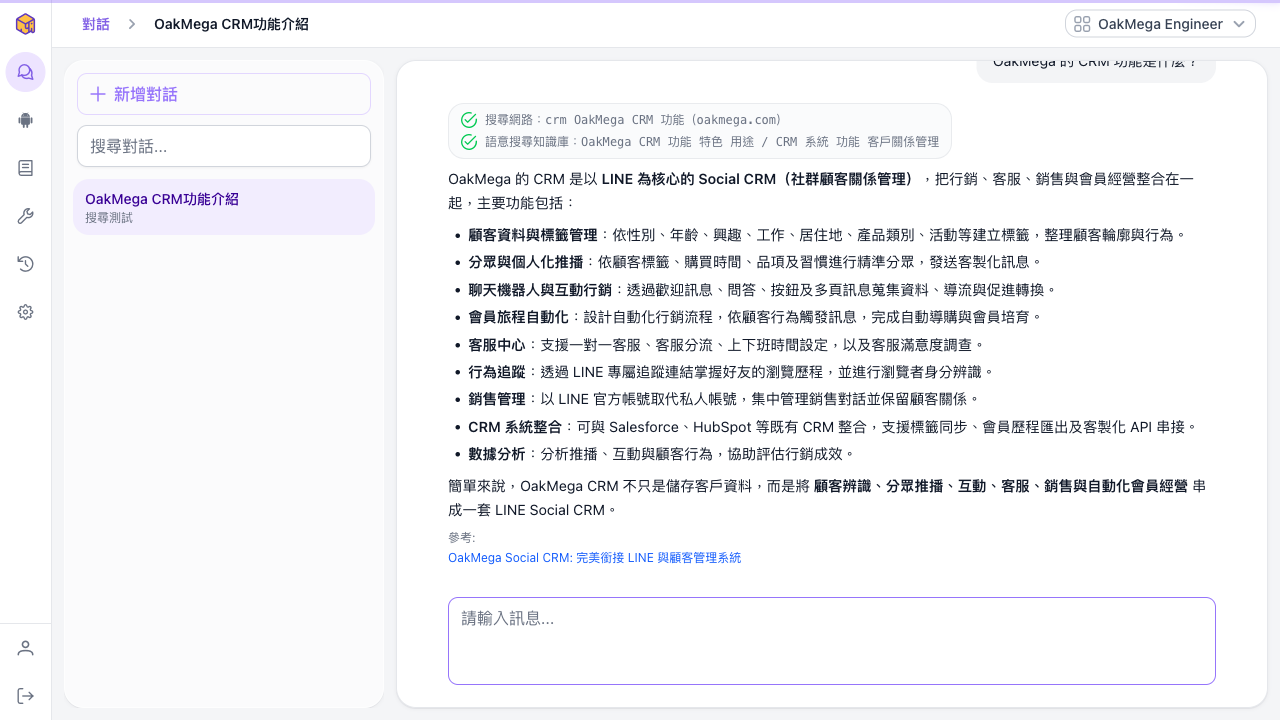Open the settings gear sidebar icon
Screen dimensions: 1280x720
coord(26,312)
